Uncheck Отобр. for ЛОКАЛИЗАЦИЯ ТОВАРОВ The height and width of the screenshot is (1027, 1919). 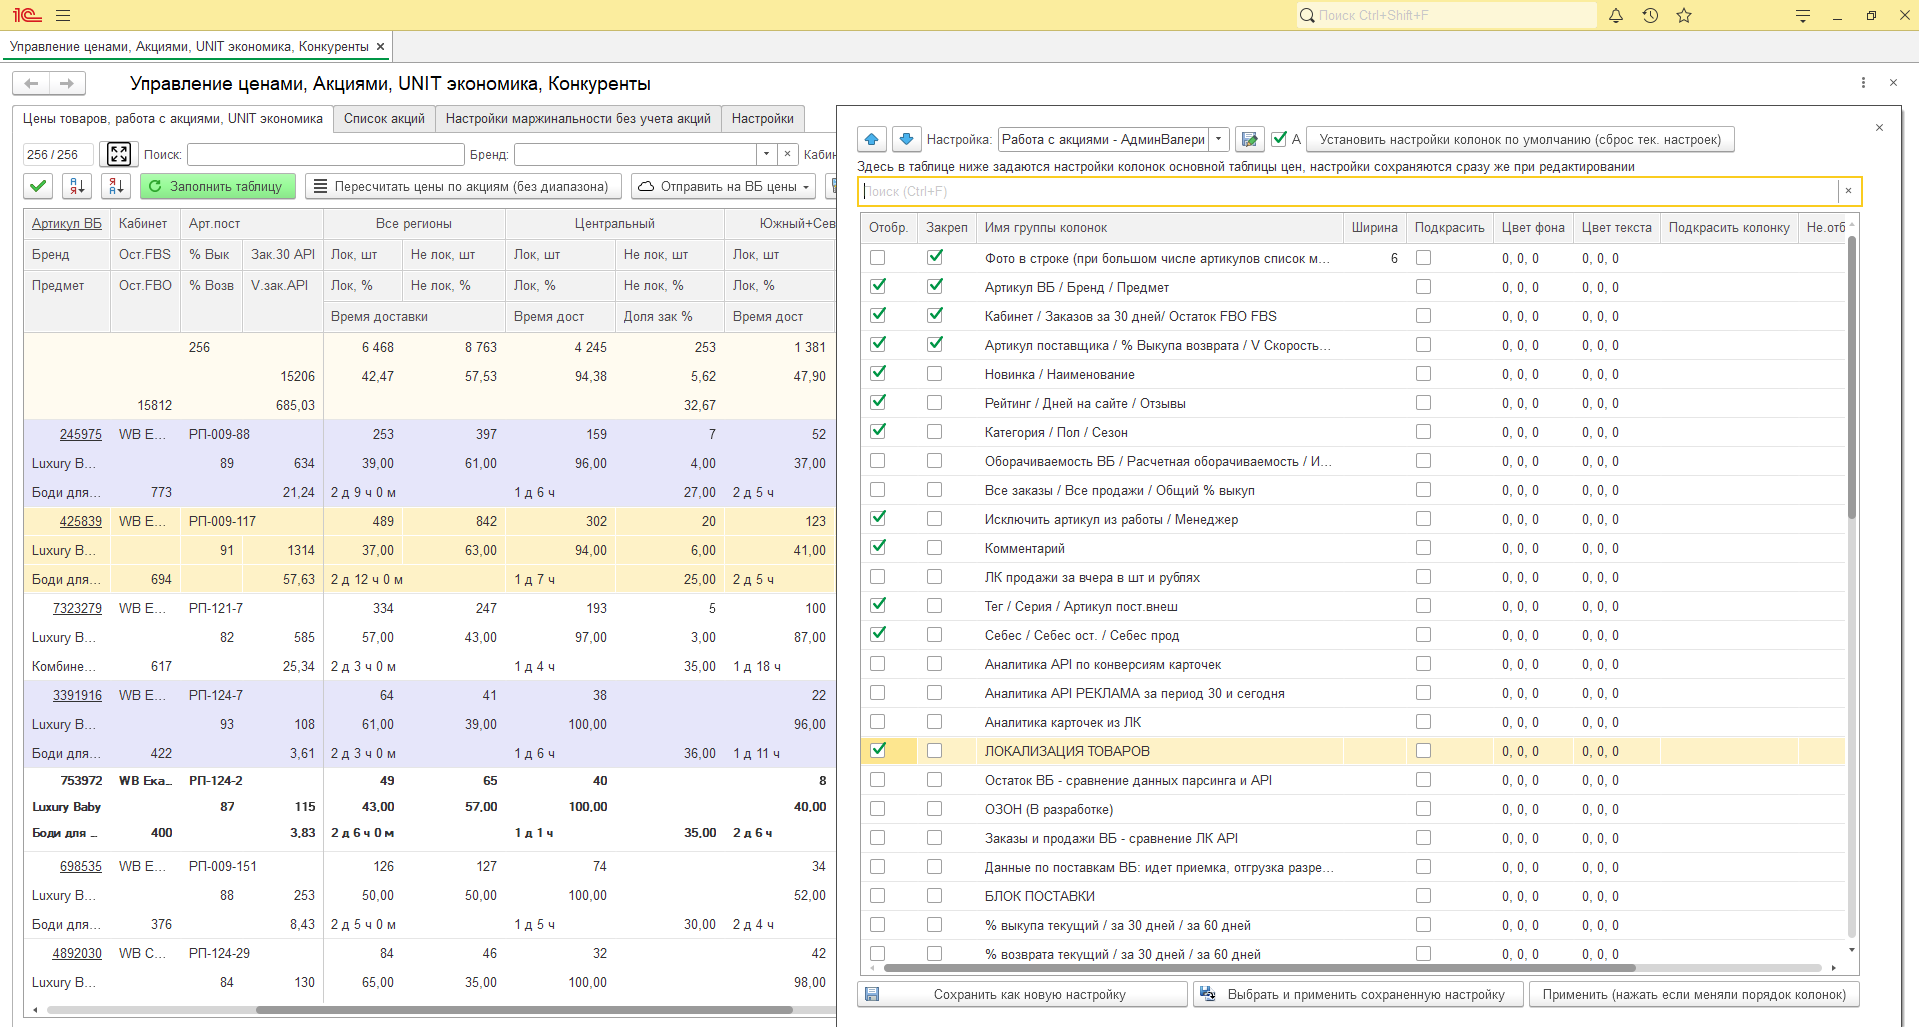pos(878,751)
